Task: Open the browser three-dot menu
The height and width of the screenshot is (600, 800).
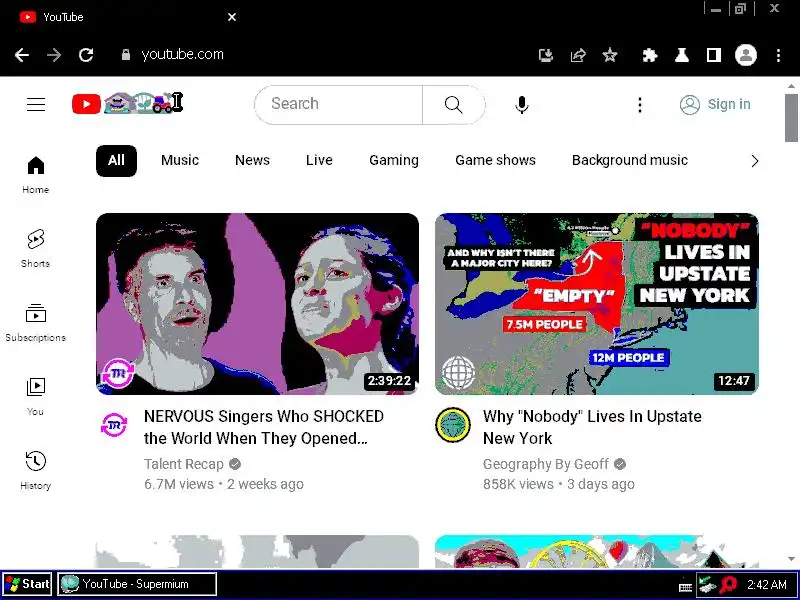Action: click(778, 55)
